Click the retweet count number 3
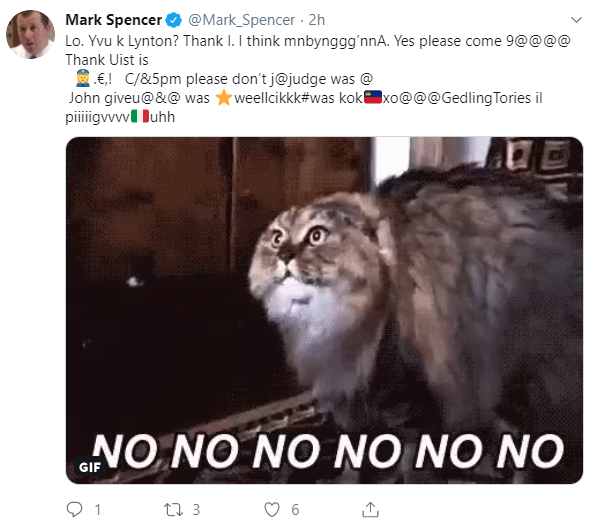Image resolution: width=590 pixels, height=525 pixels. tap(196, 510)
